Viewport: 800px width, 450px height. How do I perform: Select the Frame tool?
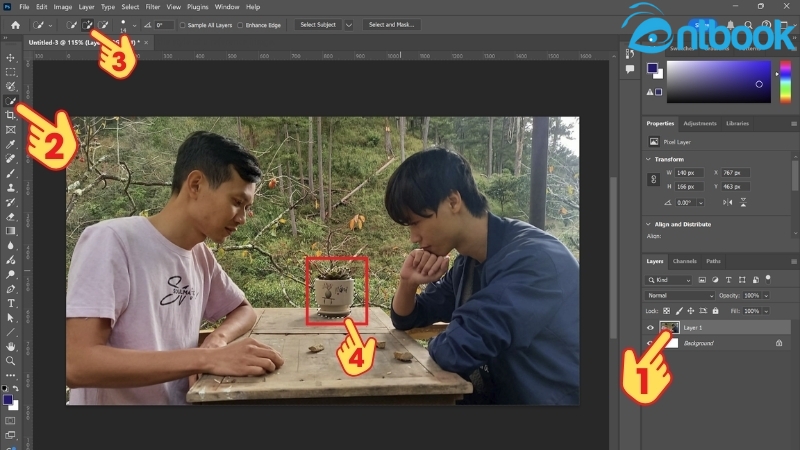click(x=10, y=130)
